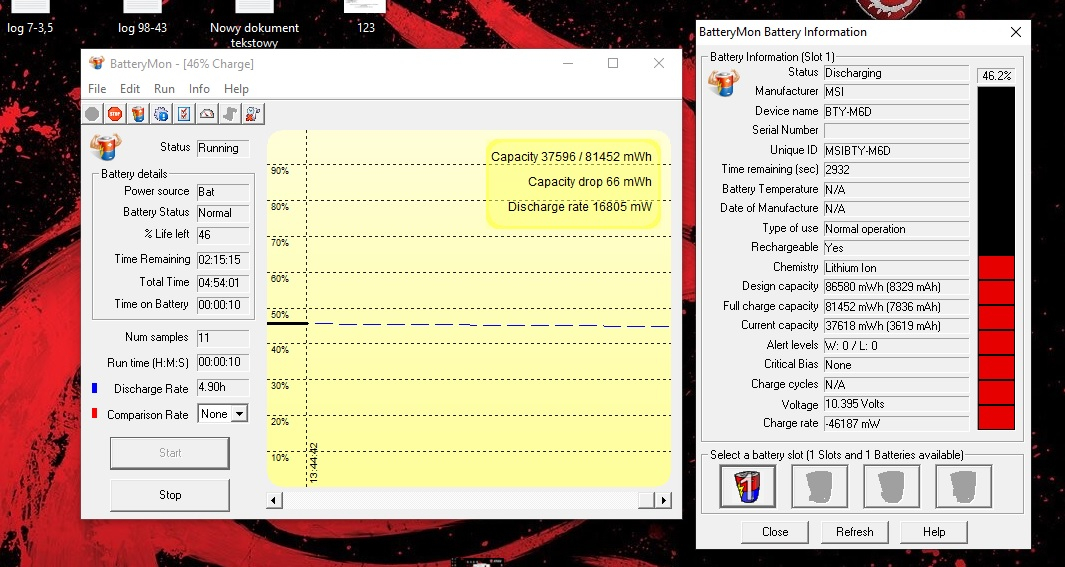Open the Edit menu
Screen dimensions: 1065x567
[130, 89]
